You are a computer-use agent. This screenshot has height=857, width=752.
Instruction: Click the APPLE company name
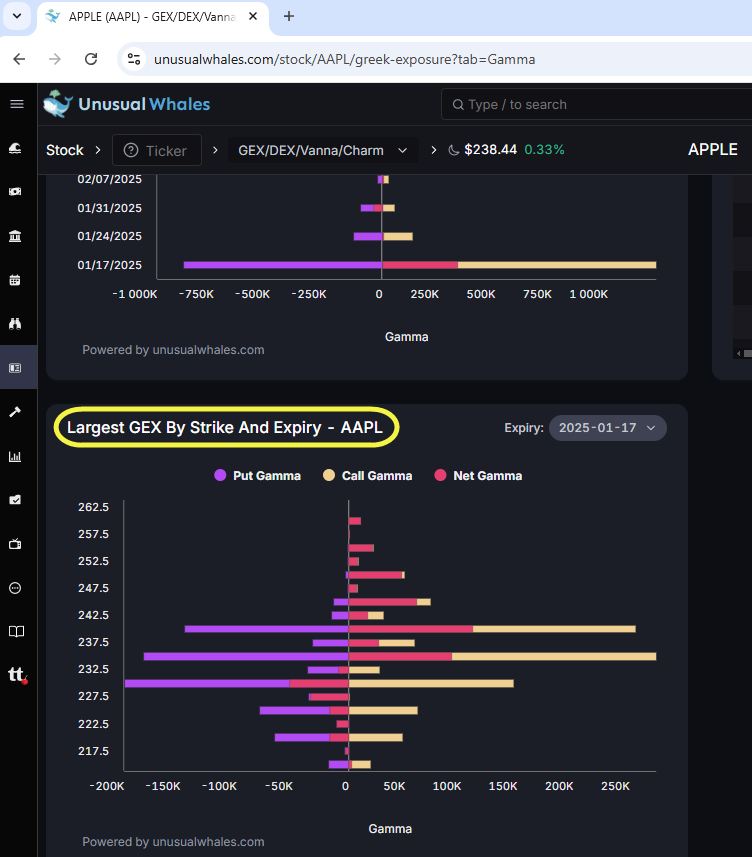point(713,150)
